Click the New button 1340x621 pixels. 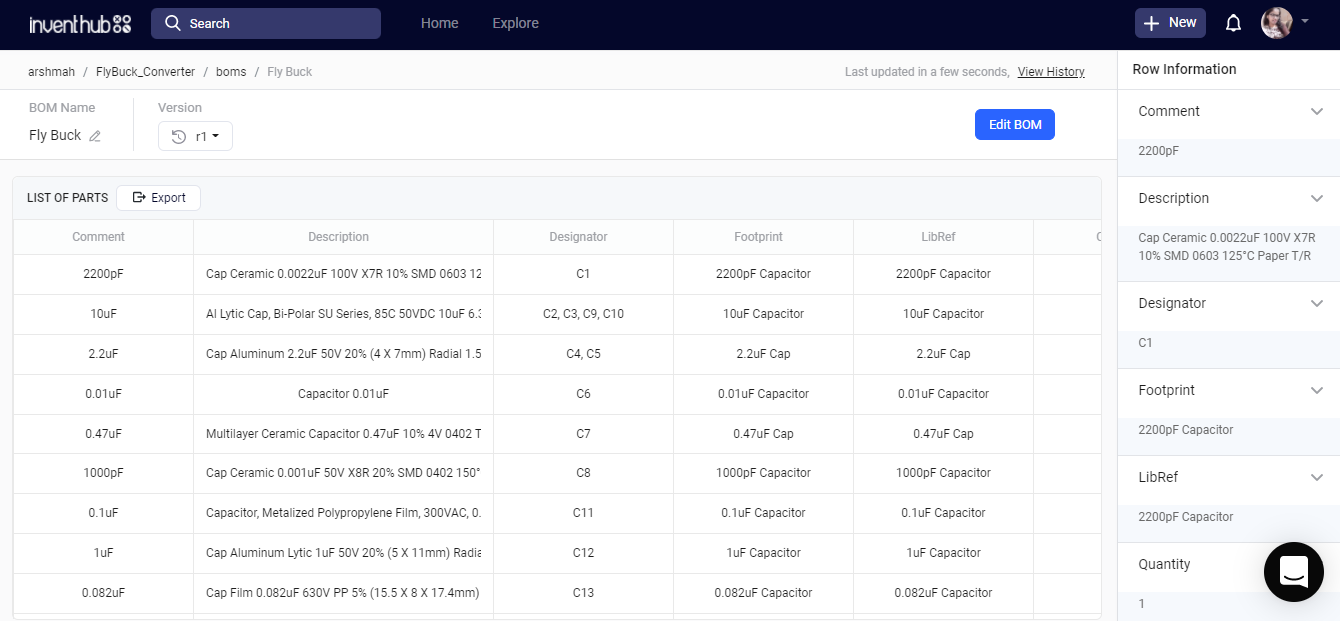tap(1170, 23)
